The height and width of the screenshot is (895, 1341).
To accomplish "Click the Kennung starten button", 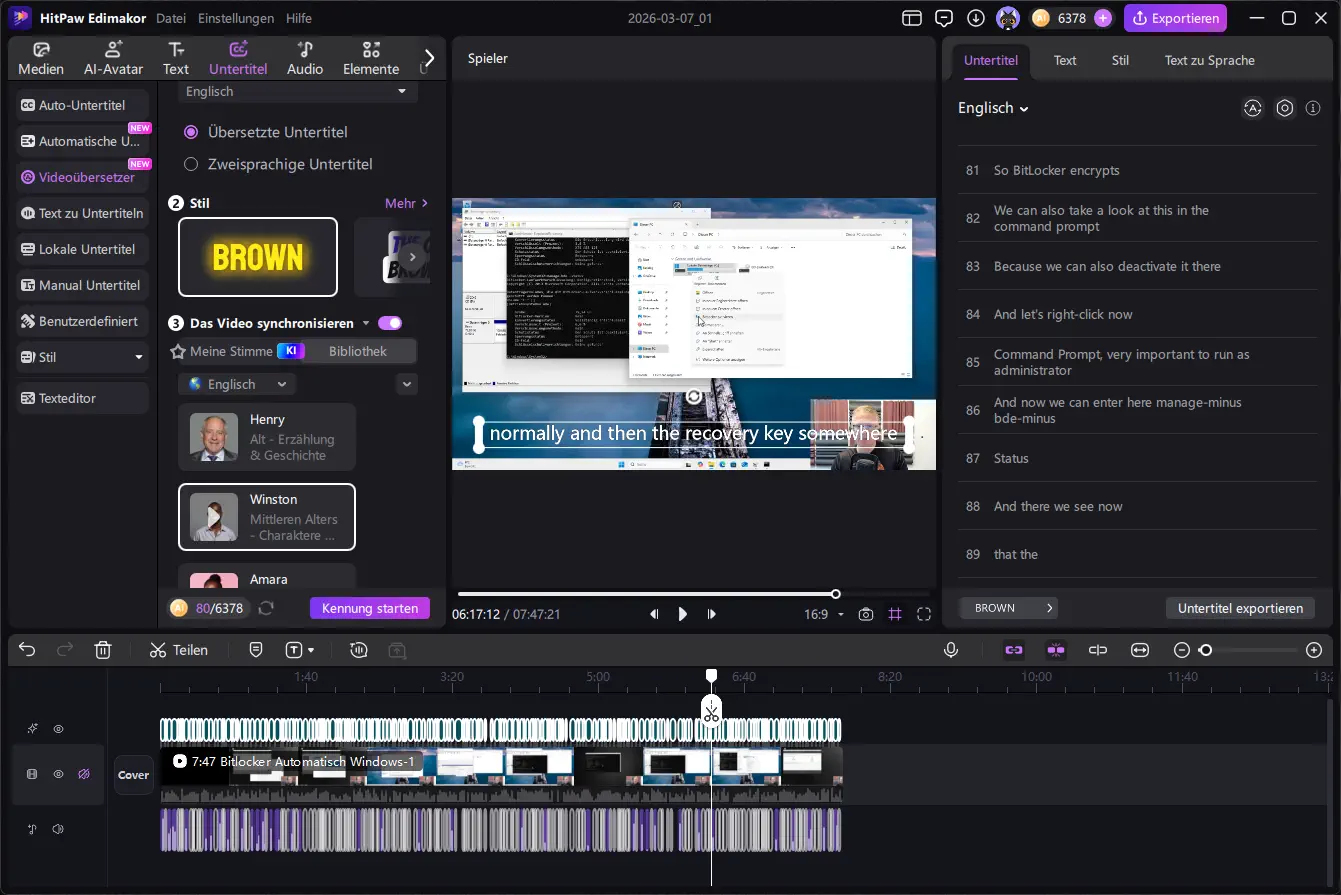I will click(x=369, y=608).
